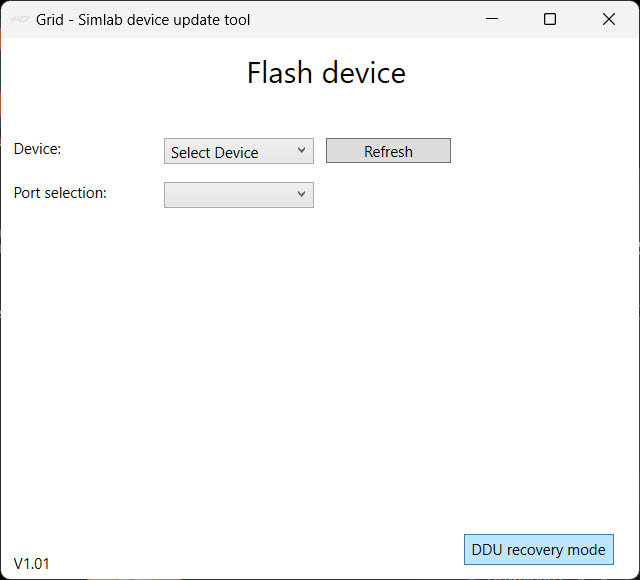Click the Device: field label
This screenshot has height=580, width=640.
pos(37,149)
